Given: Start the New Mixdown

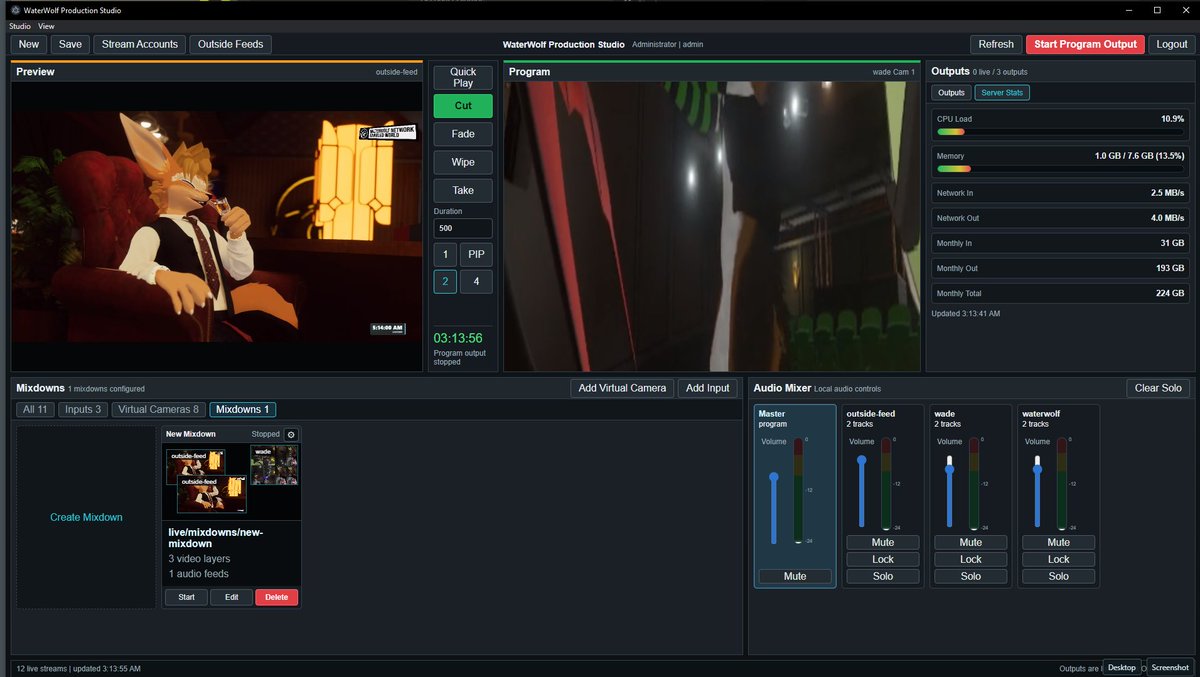Looking at the screenshot, I should click(x=186, y=597).
